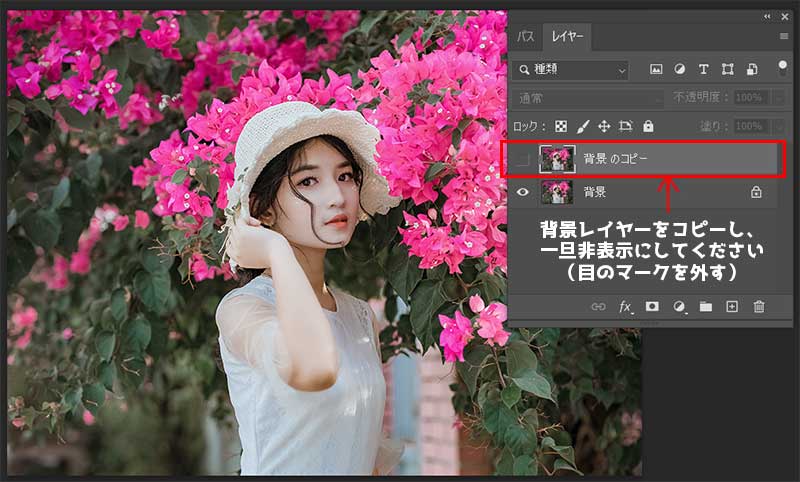
Task: Click the 不透明度 100% value field
Action: (x=752, y=97)
